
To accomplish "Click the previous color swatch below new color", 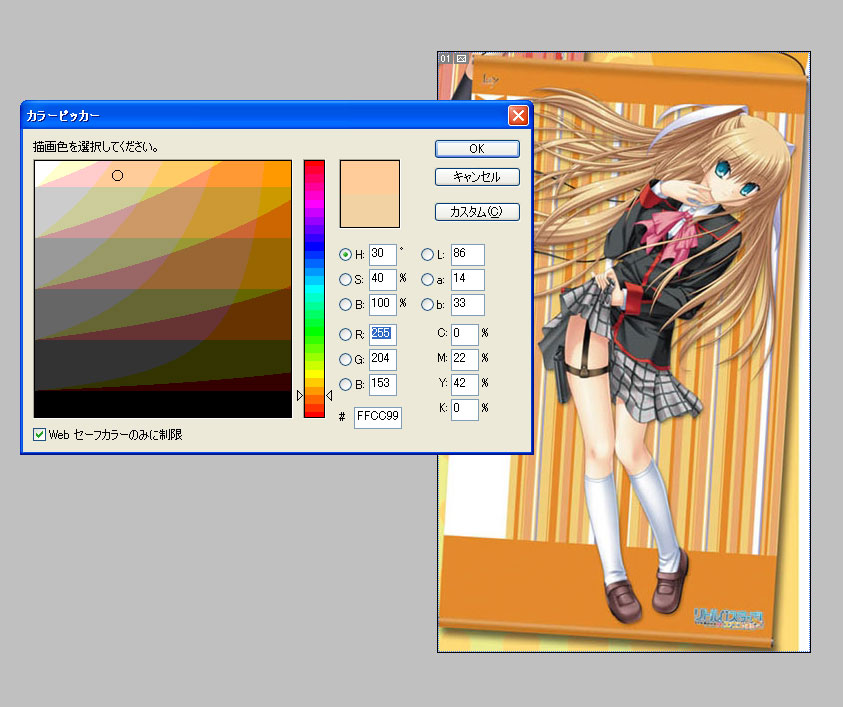I will (370, 210).
